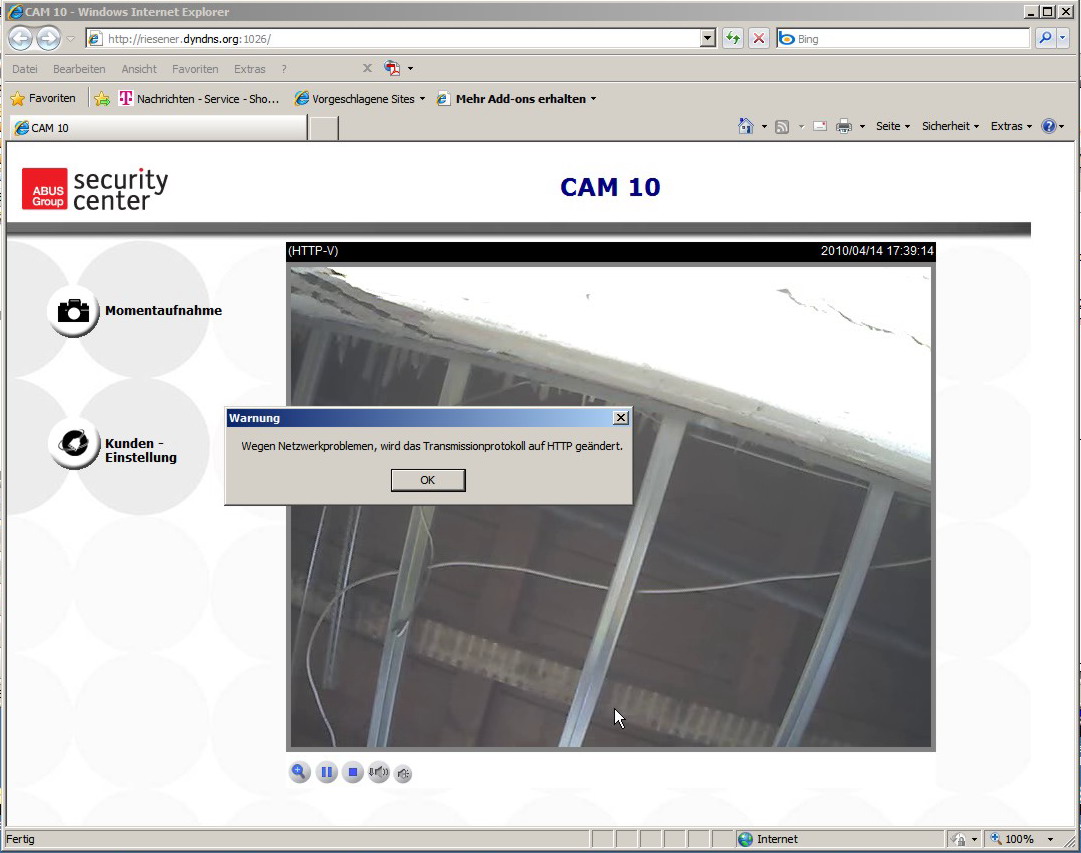Toggle the mute audio icon
Image resolution: width=1081 pixels, height=853 pixels.
point(403,774)
